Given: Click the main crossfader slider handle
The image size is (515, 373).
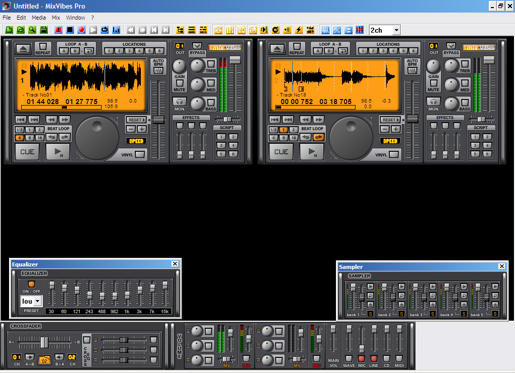Looking at the screenshot, I should 44,342.
